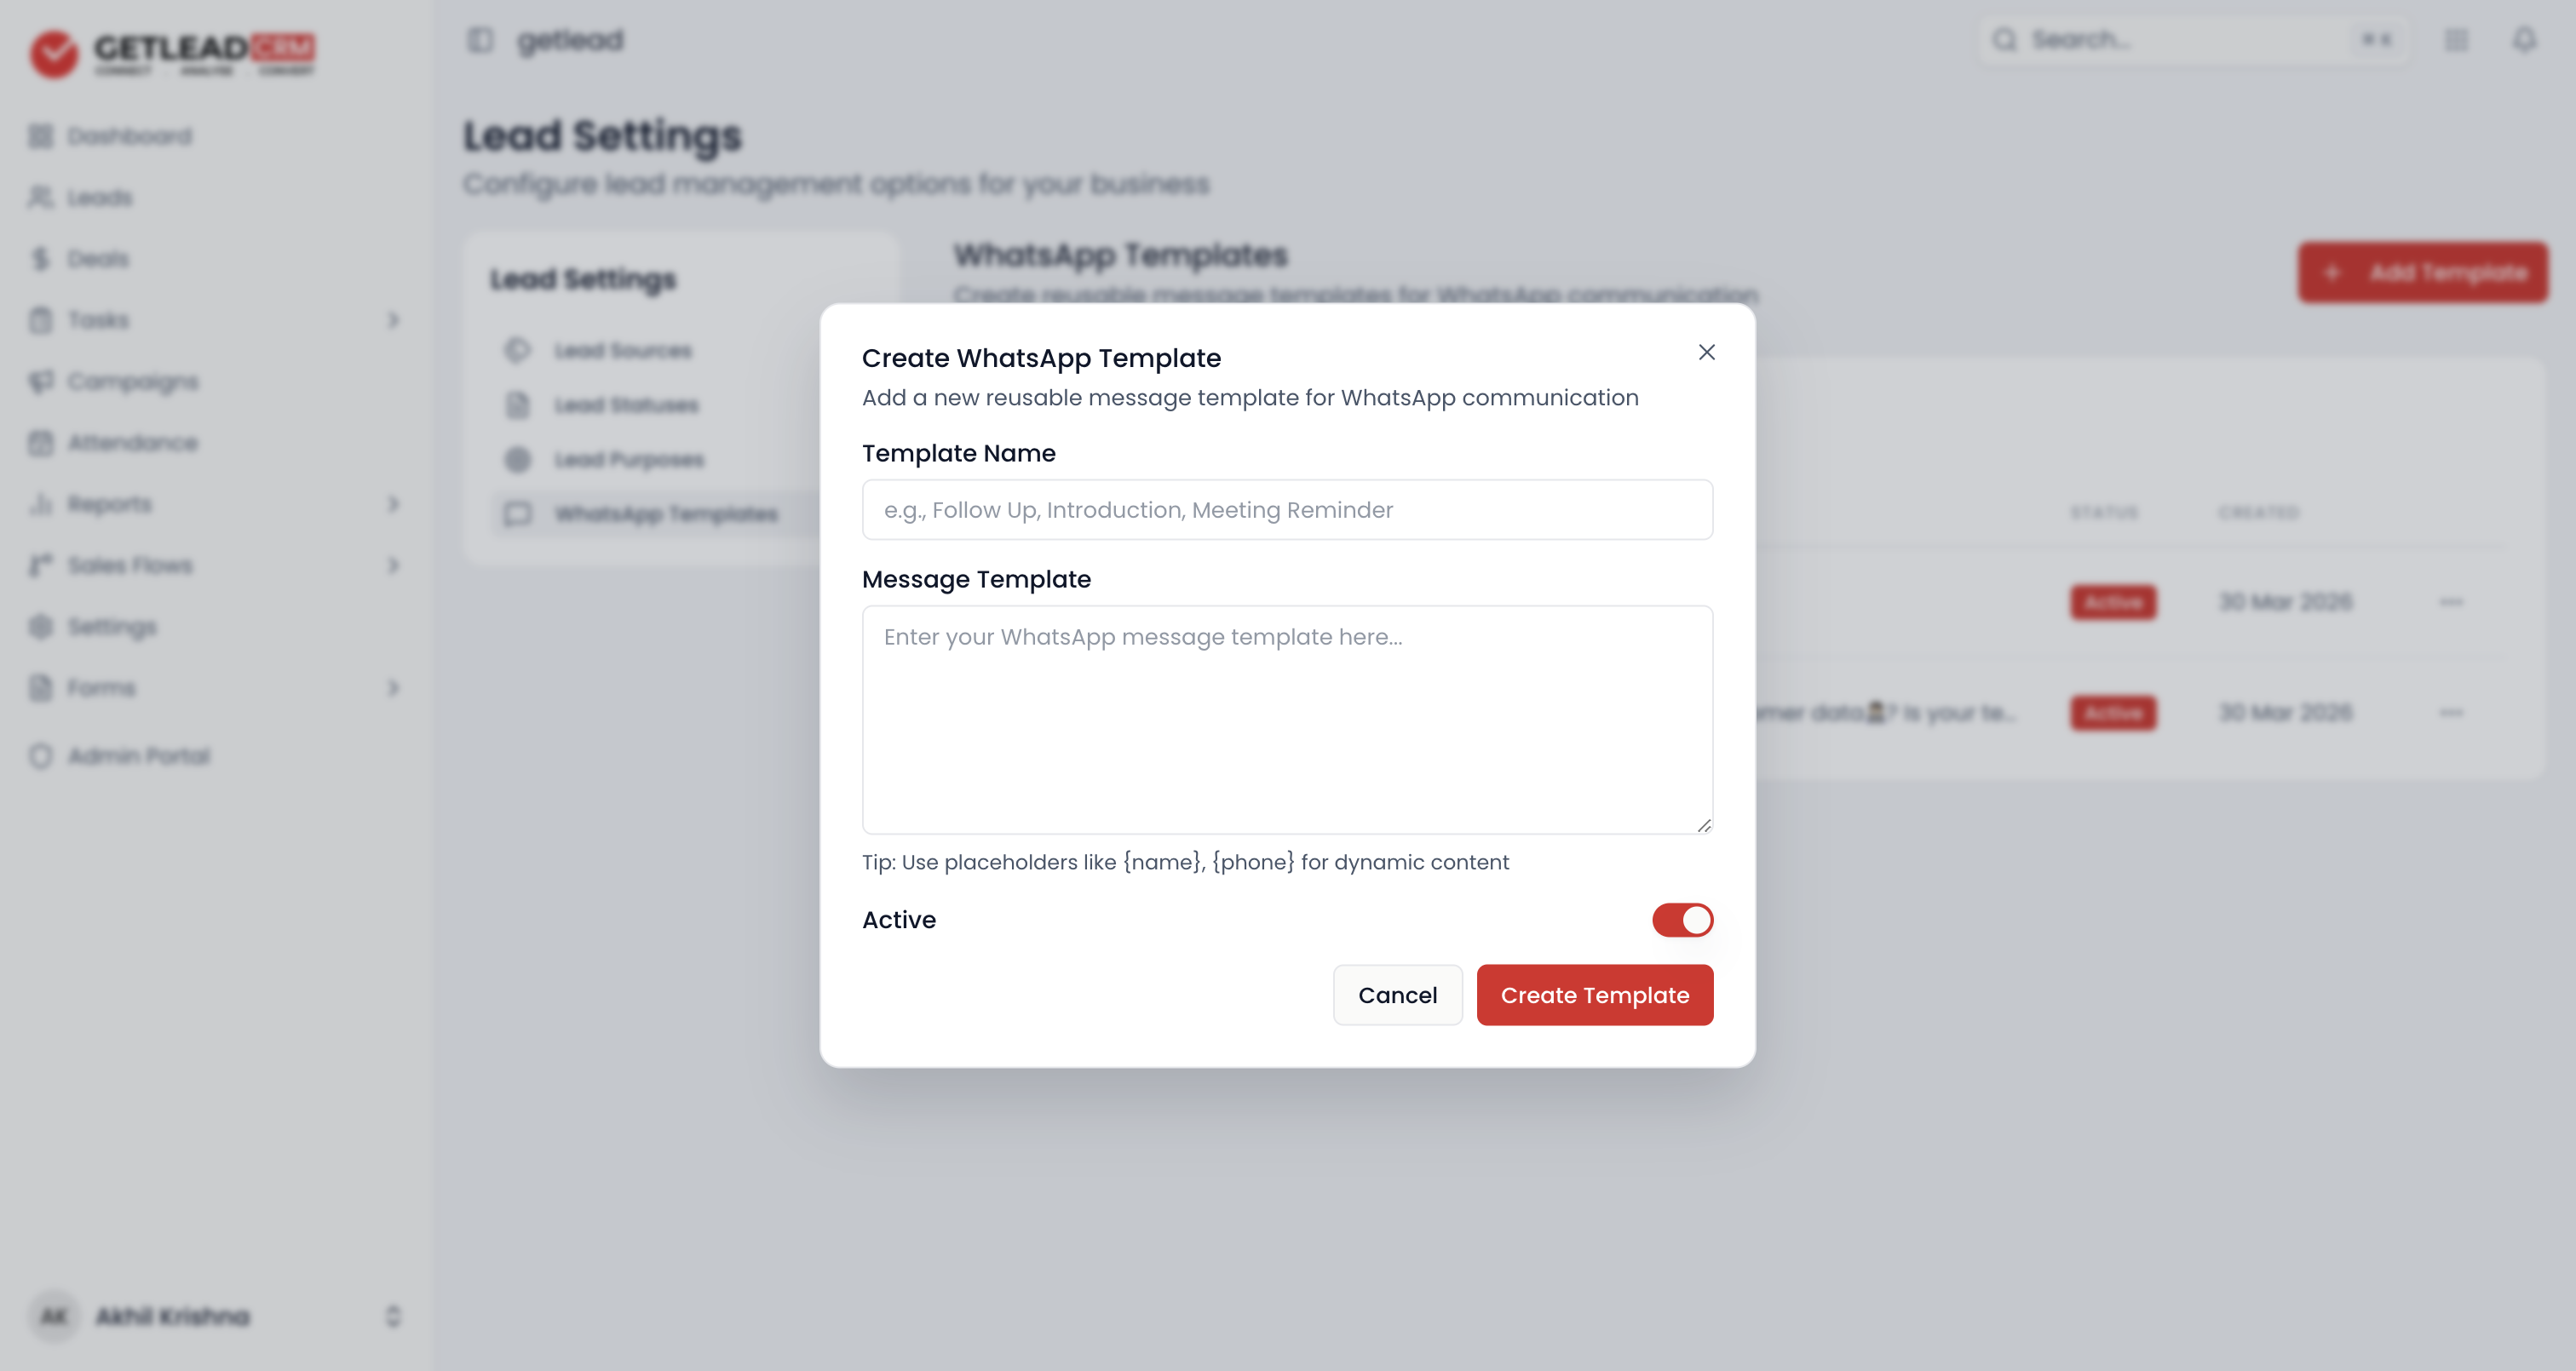Viewport: 2576px width, 1371px height.
Task: Toggle the Active switch off
Action: pos(1682,920)
